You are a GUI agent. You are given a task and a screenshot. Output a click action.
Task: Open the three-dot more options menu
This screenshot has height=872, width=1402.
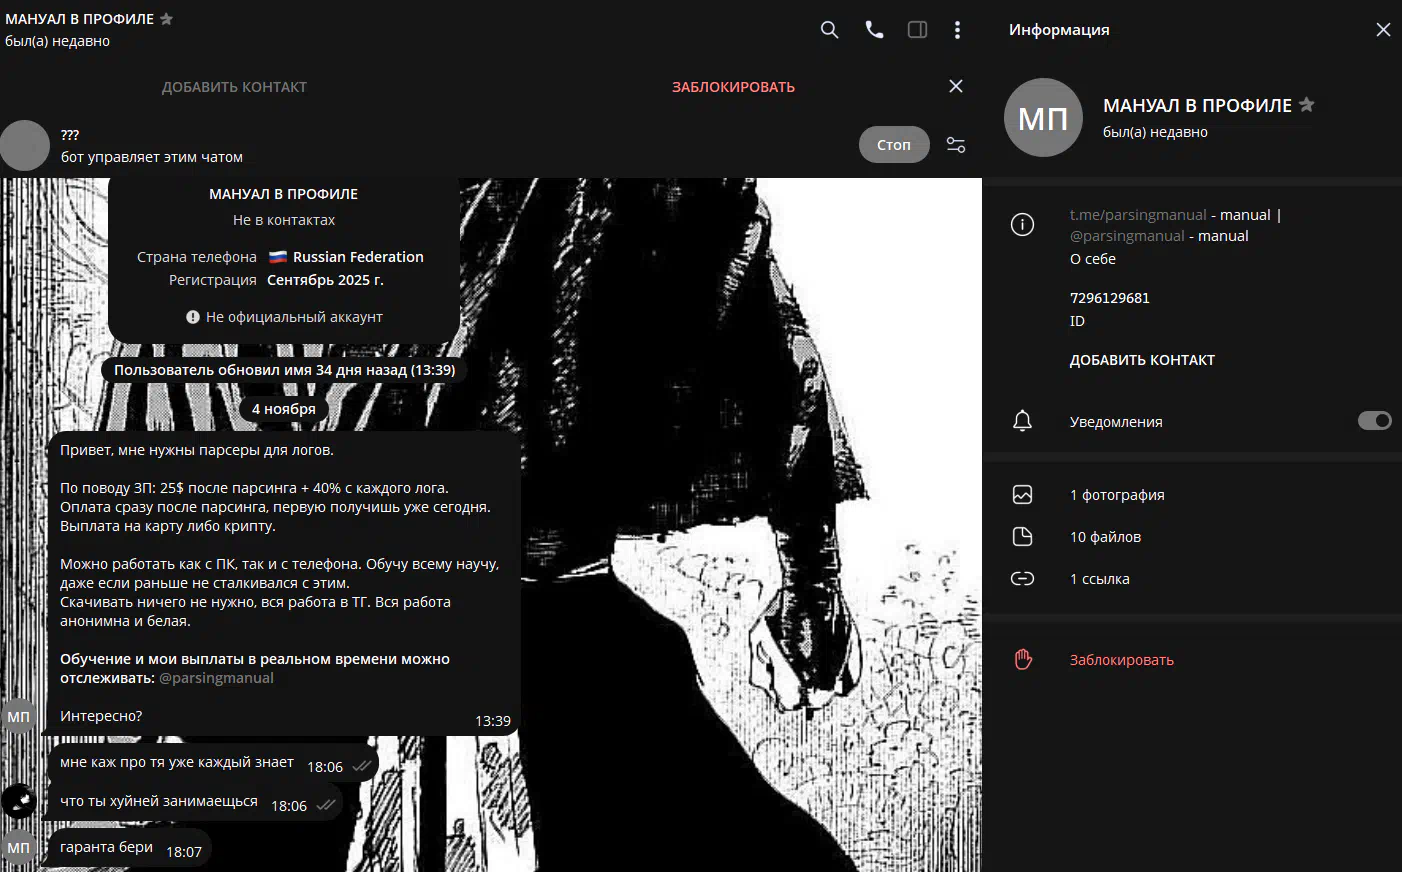pos(957,30)
